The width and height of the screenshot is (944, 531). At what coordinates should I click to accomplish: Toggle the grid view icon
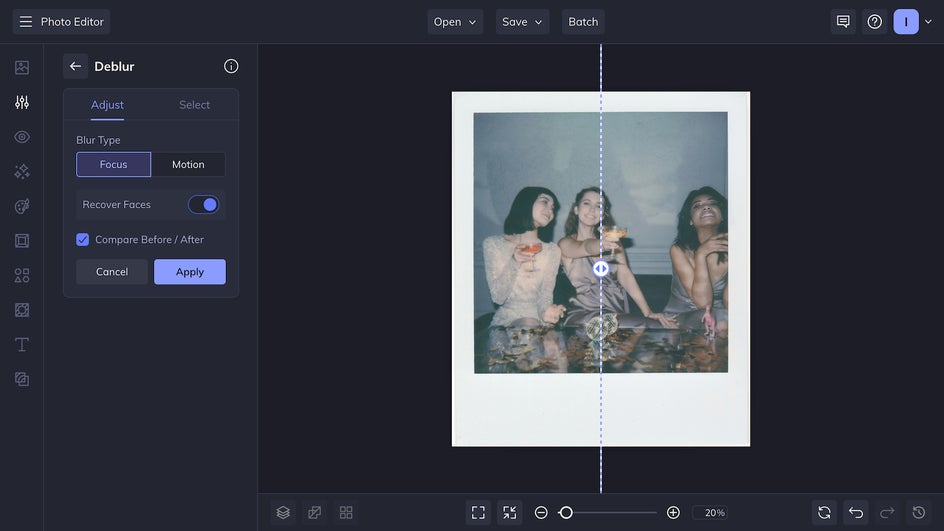coord(346,512)
